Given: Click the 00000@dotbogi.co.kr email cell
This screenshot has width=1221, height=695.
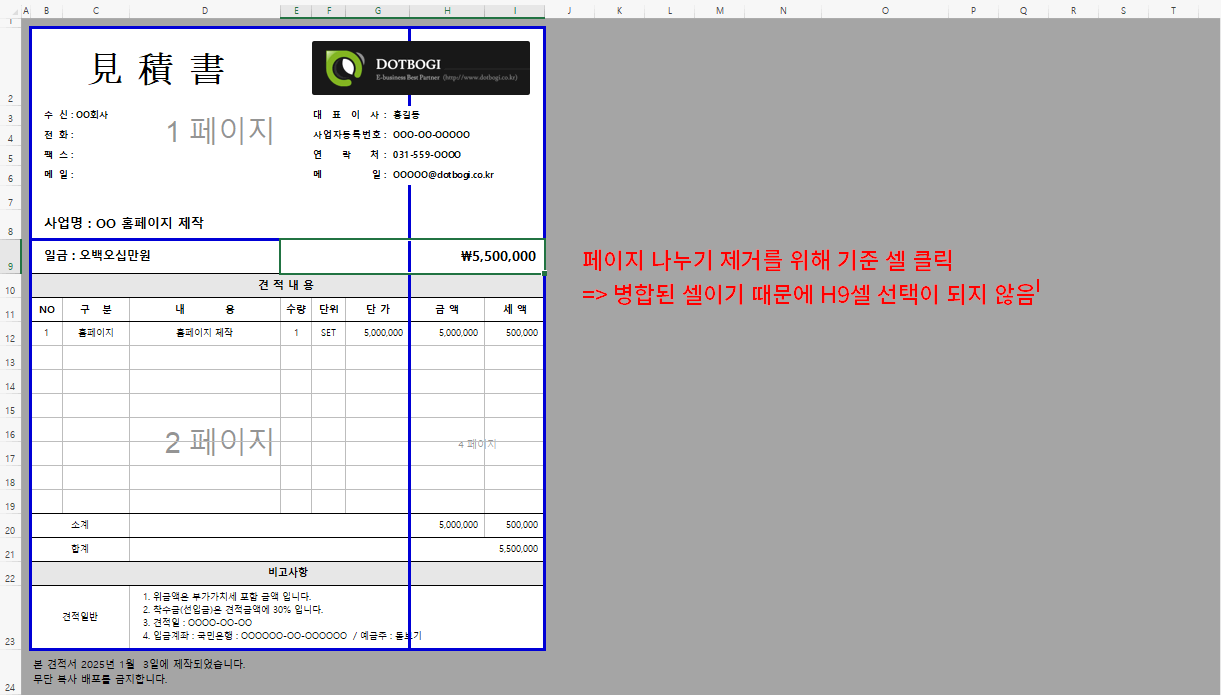Looking at the screenshot, I should click(x=443, y=174).
